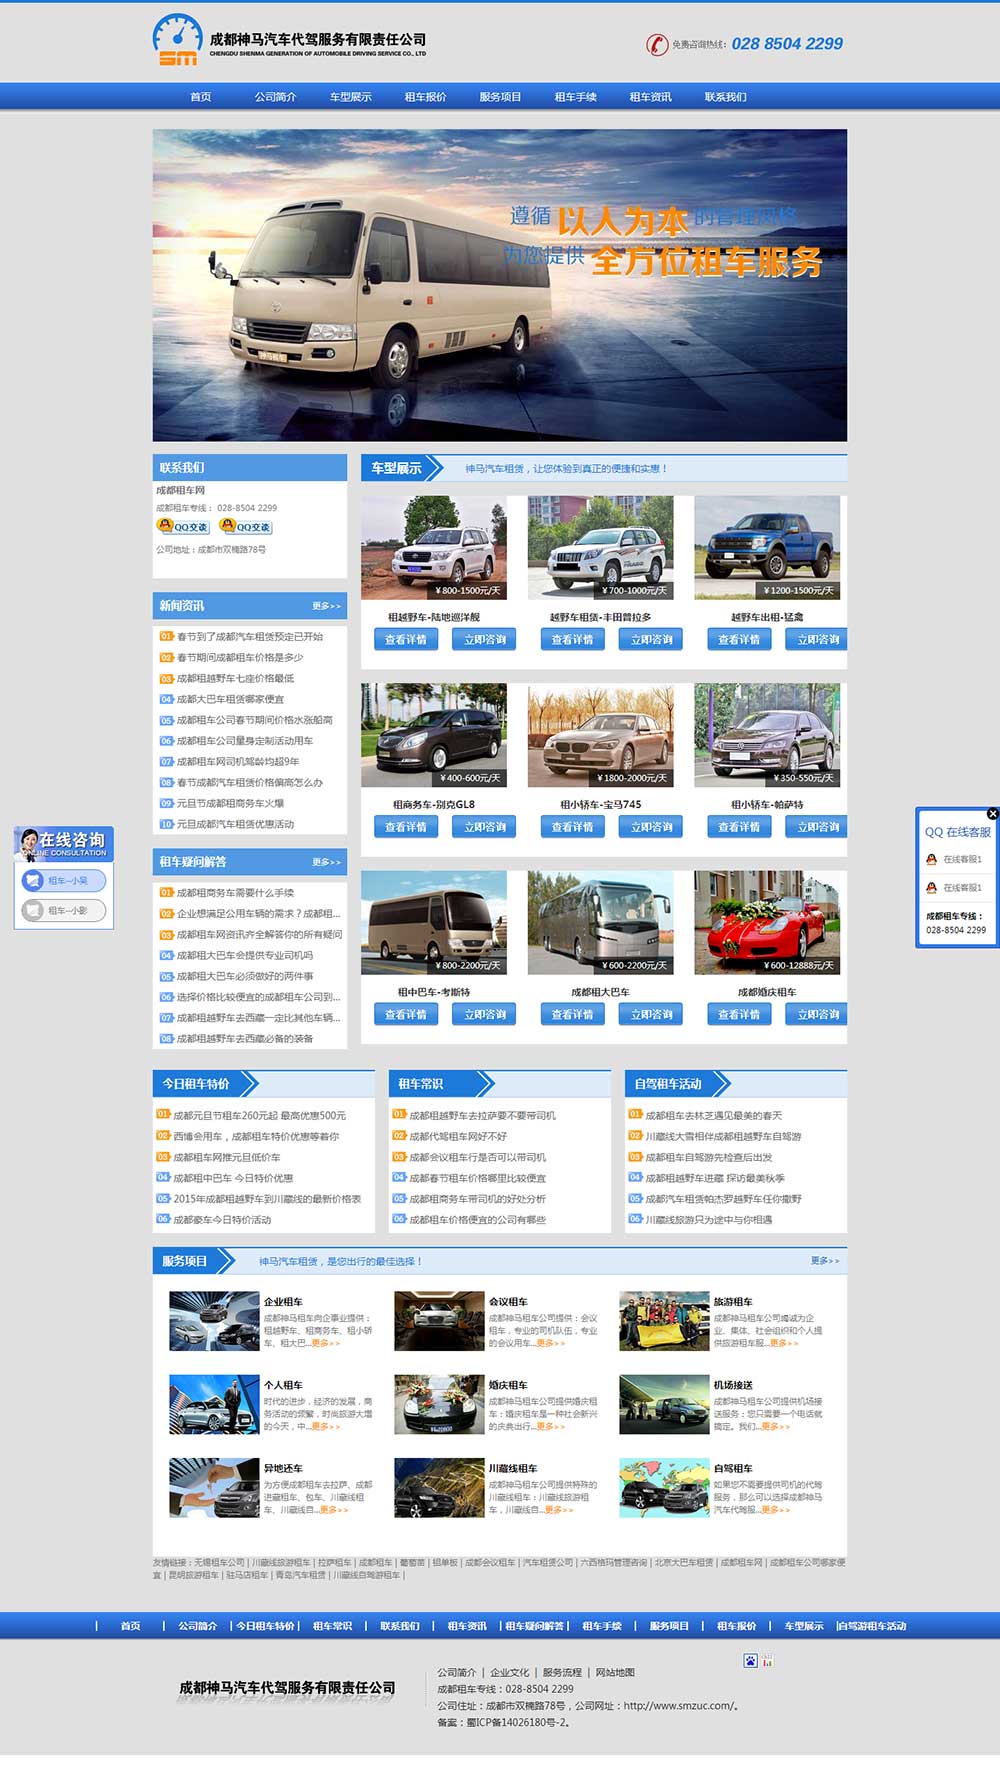Open news item 春节期间成都租车价格是多少
The height and width of the screenshot is (1769, 1000).
(240, 658)
